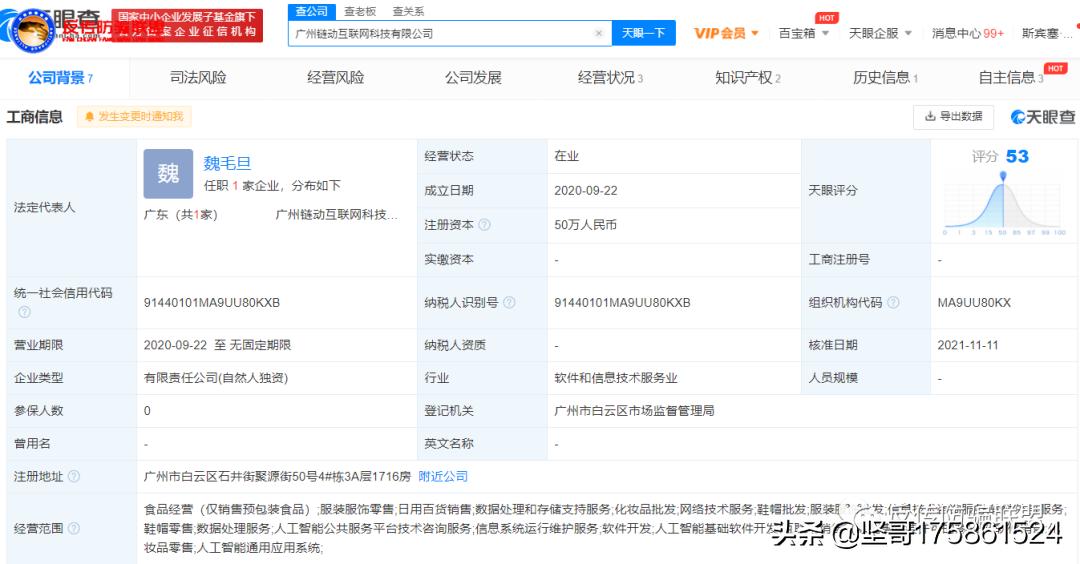Select the 查公司 search tab
The height and width of the screenshot is (564, 1080).
[312, 12]
